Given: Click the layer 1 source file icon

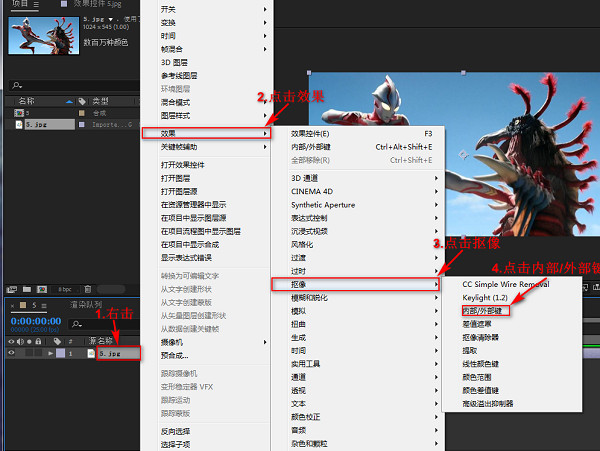Looking at the screenshot, I should click(x=91, y=353).
